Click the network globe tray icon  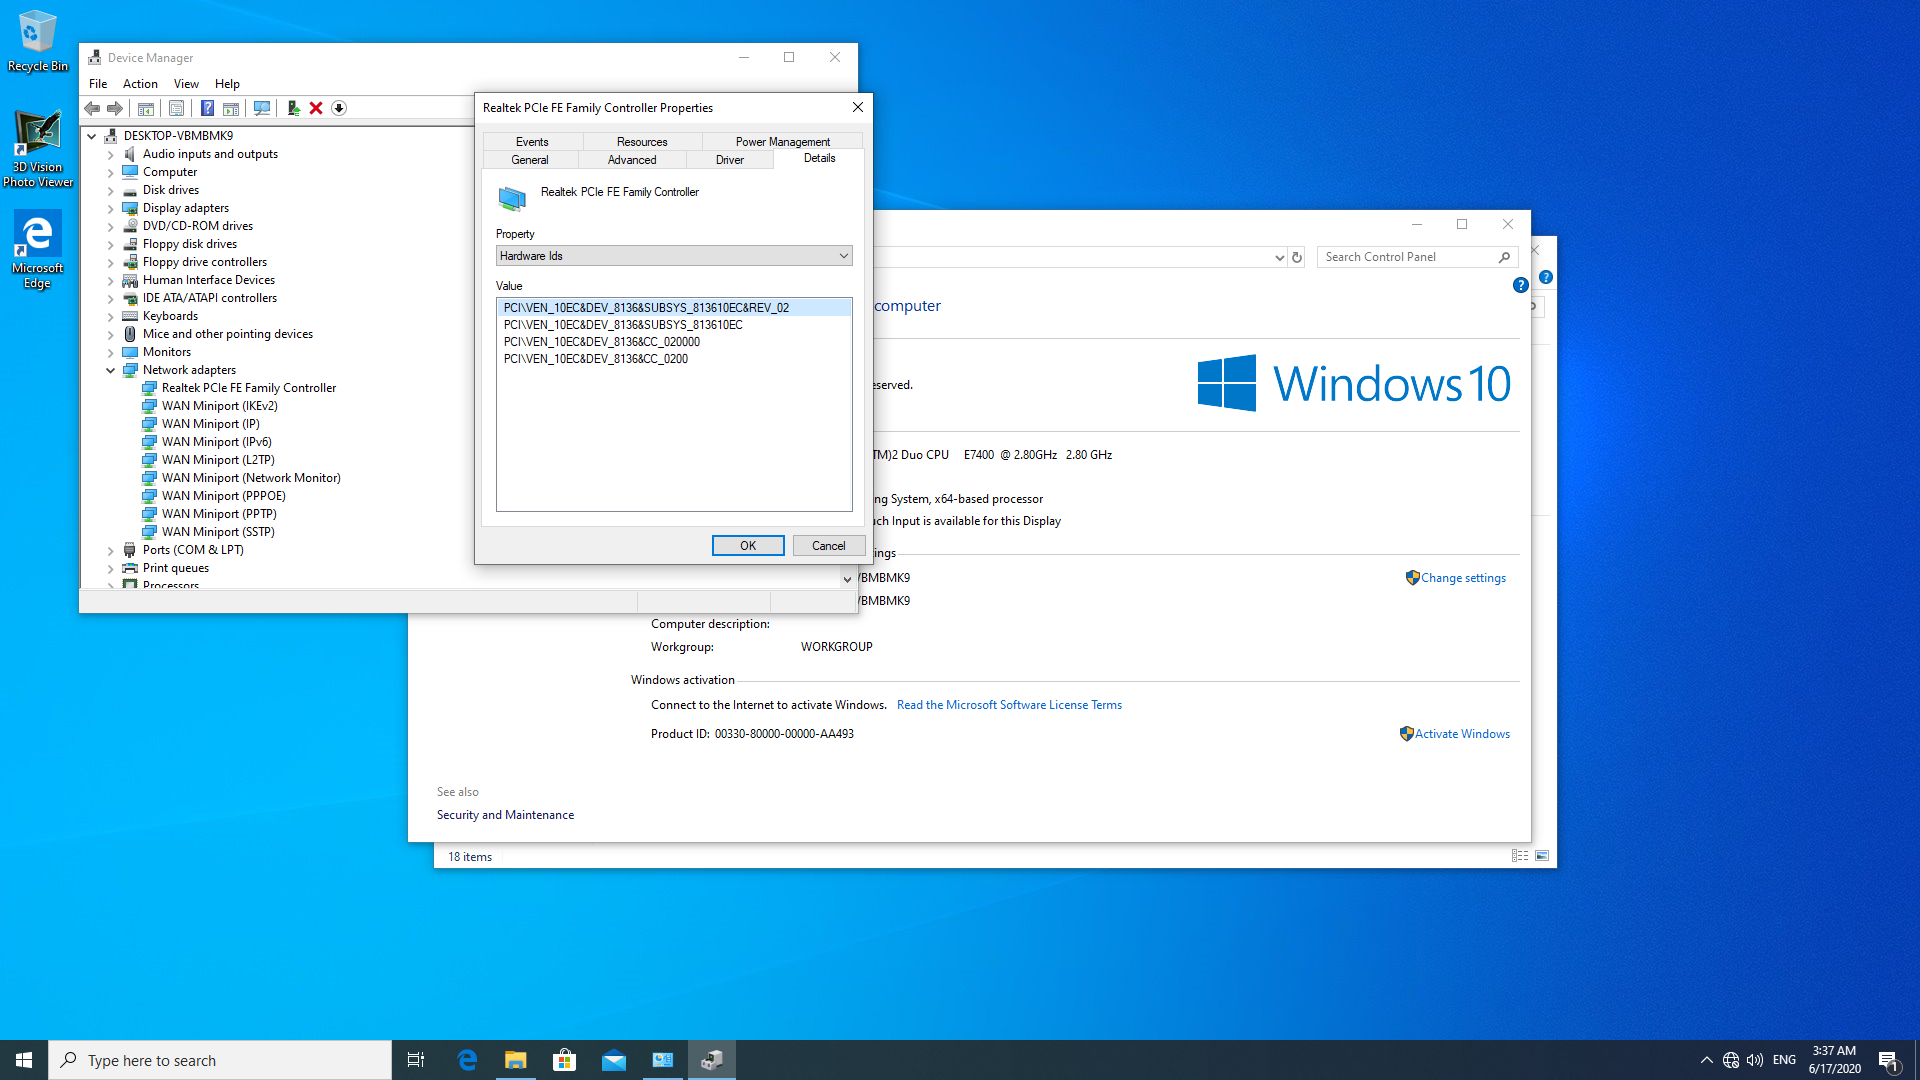(1731, 1060)
